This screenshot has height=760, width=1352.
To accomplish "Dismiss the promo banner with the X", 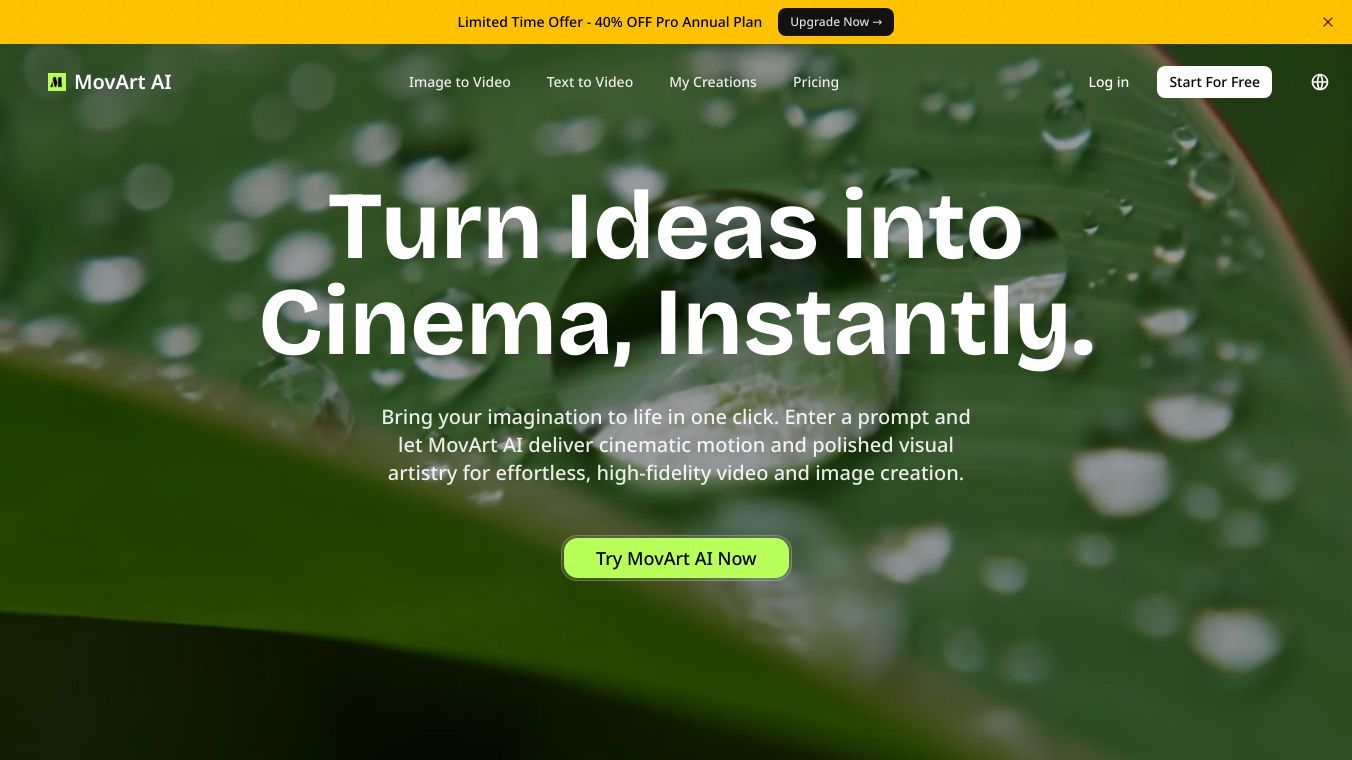I will tap(1328, 22).
